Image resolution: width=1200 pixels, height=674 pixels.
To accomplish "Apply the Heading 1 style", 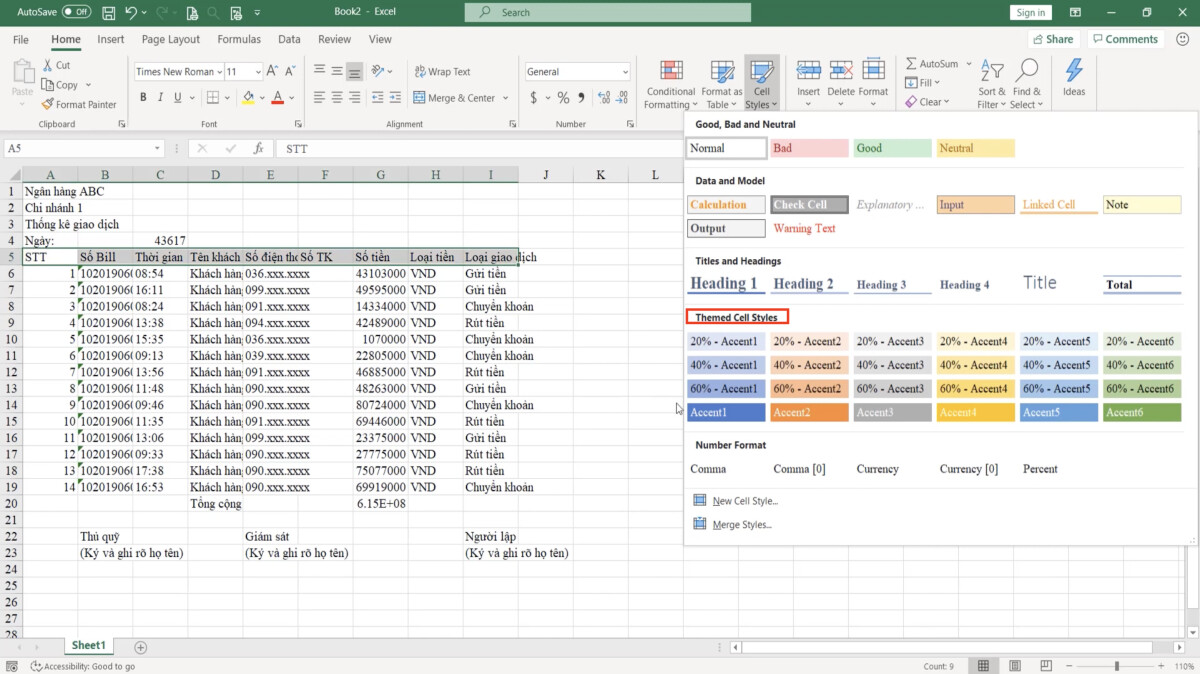I will pyautogui.click(x=725, y=283).
